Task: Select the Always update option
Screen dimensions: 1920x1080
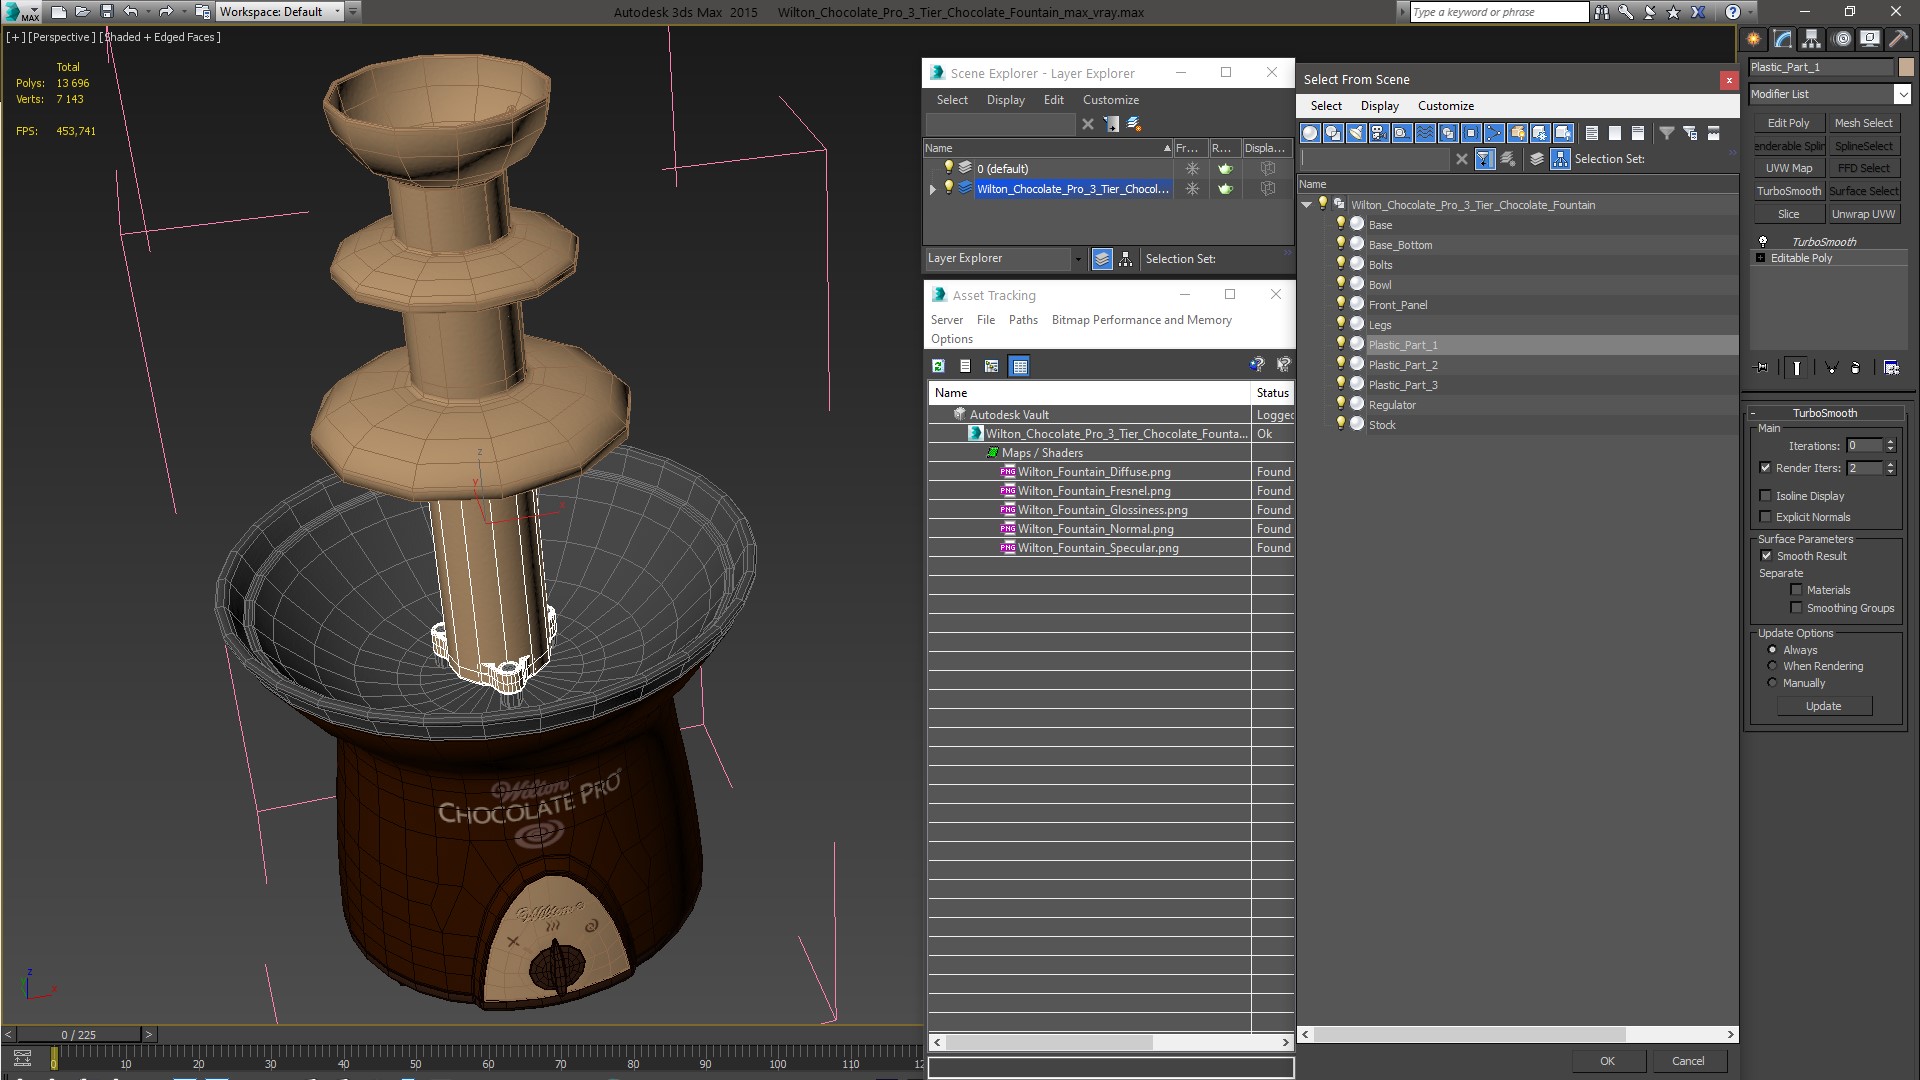Action: (1772, 650)
